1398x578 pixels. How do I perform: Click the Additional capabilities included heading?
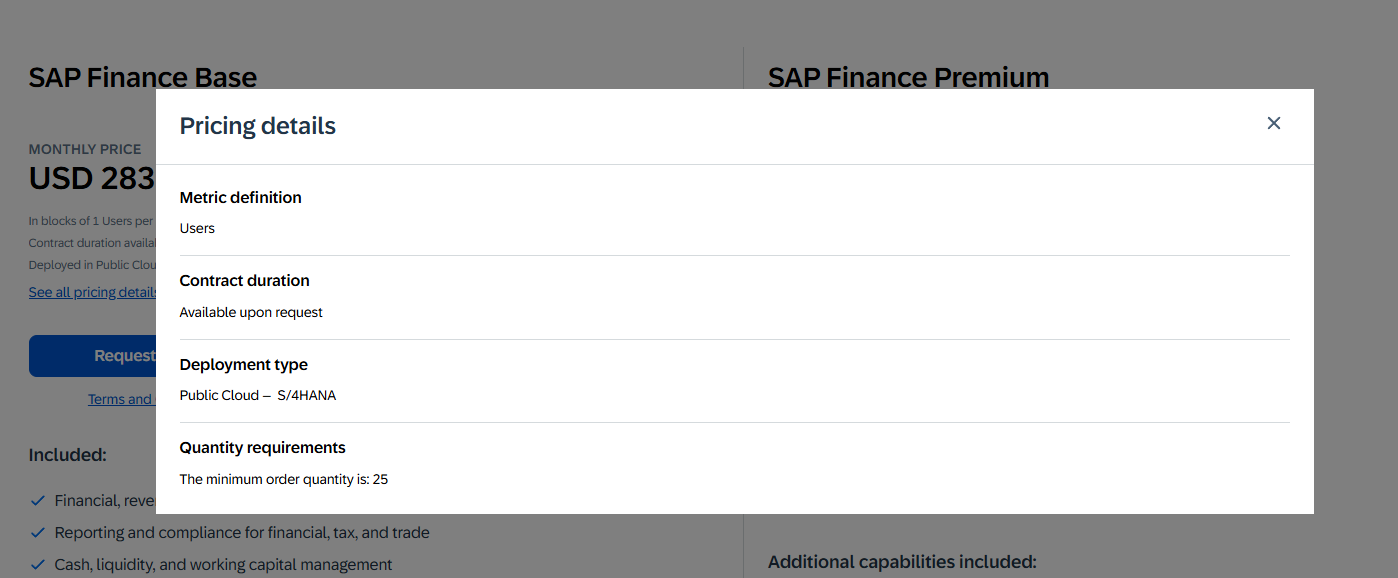click(902, 562)
